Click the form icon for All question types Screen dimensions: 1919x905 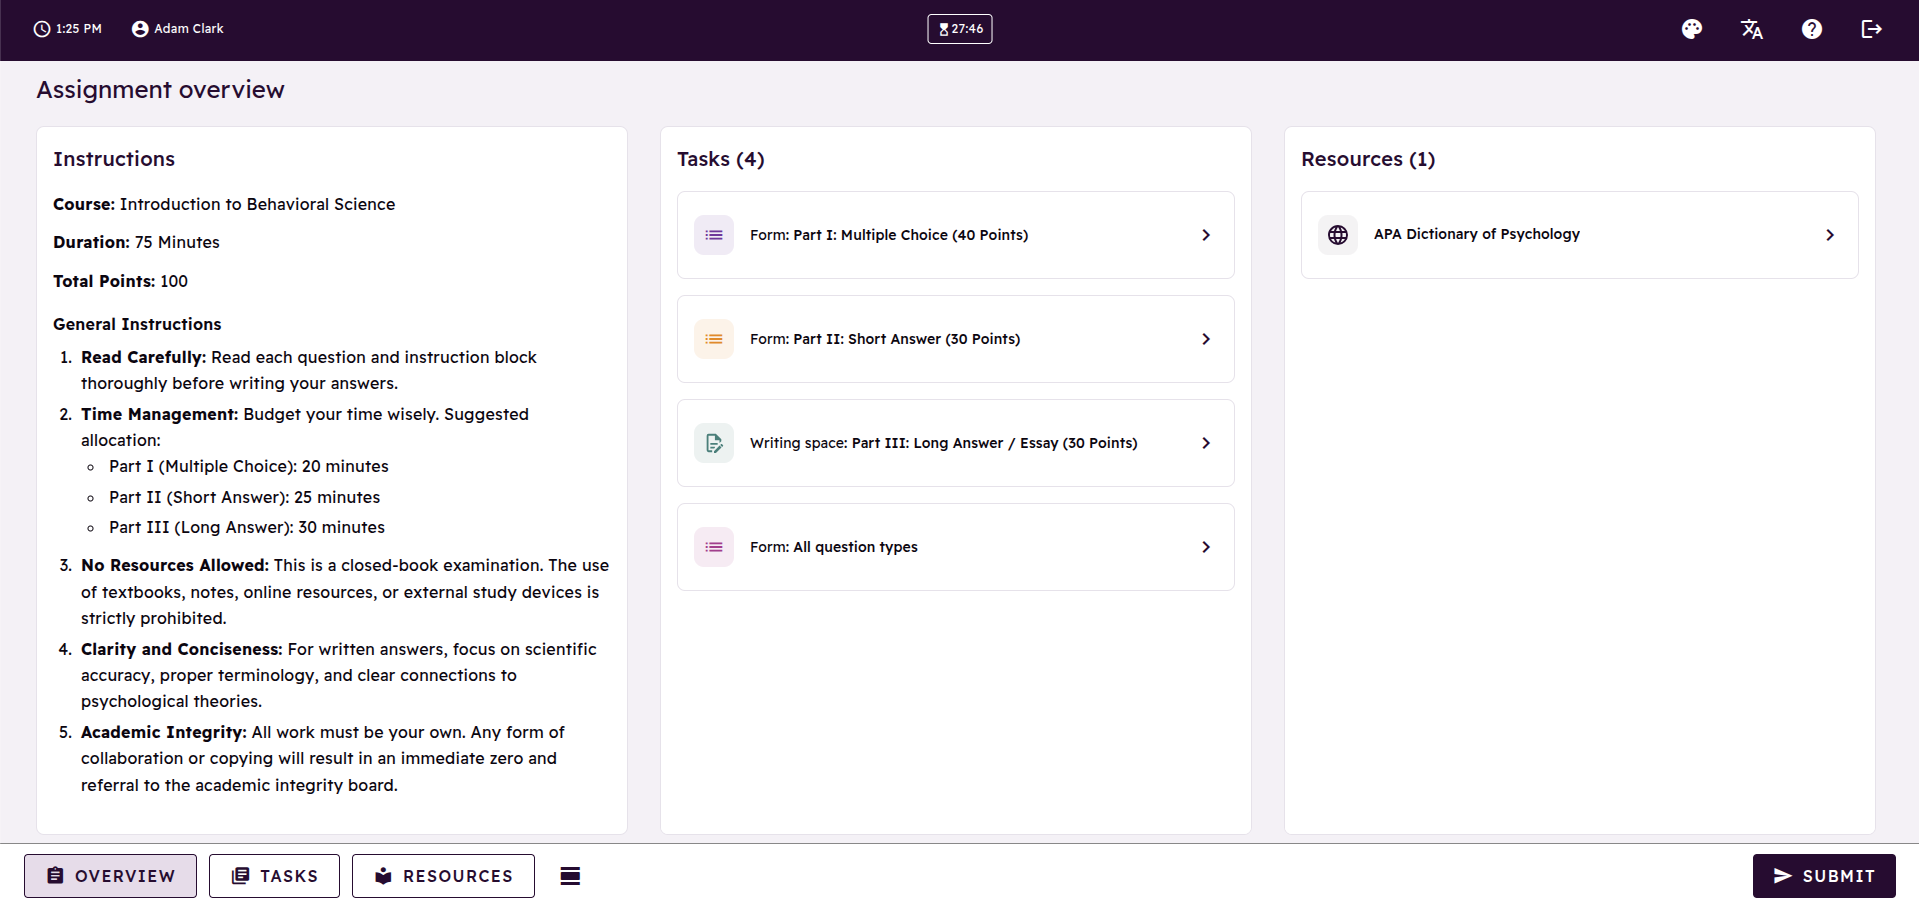coord(714,547)
